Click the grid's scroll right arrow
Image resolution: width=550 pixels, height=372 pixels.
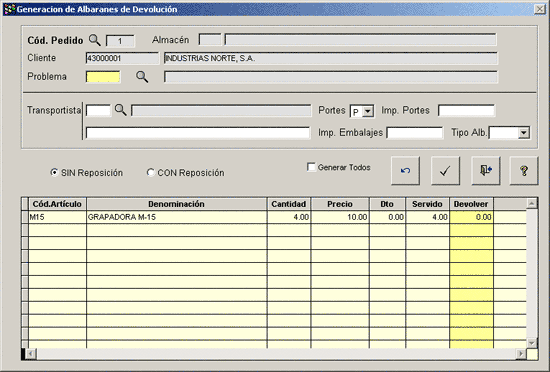tap(521, 354)
